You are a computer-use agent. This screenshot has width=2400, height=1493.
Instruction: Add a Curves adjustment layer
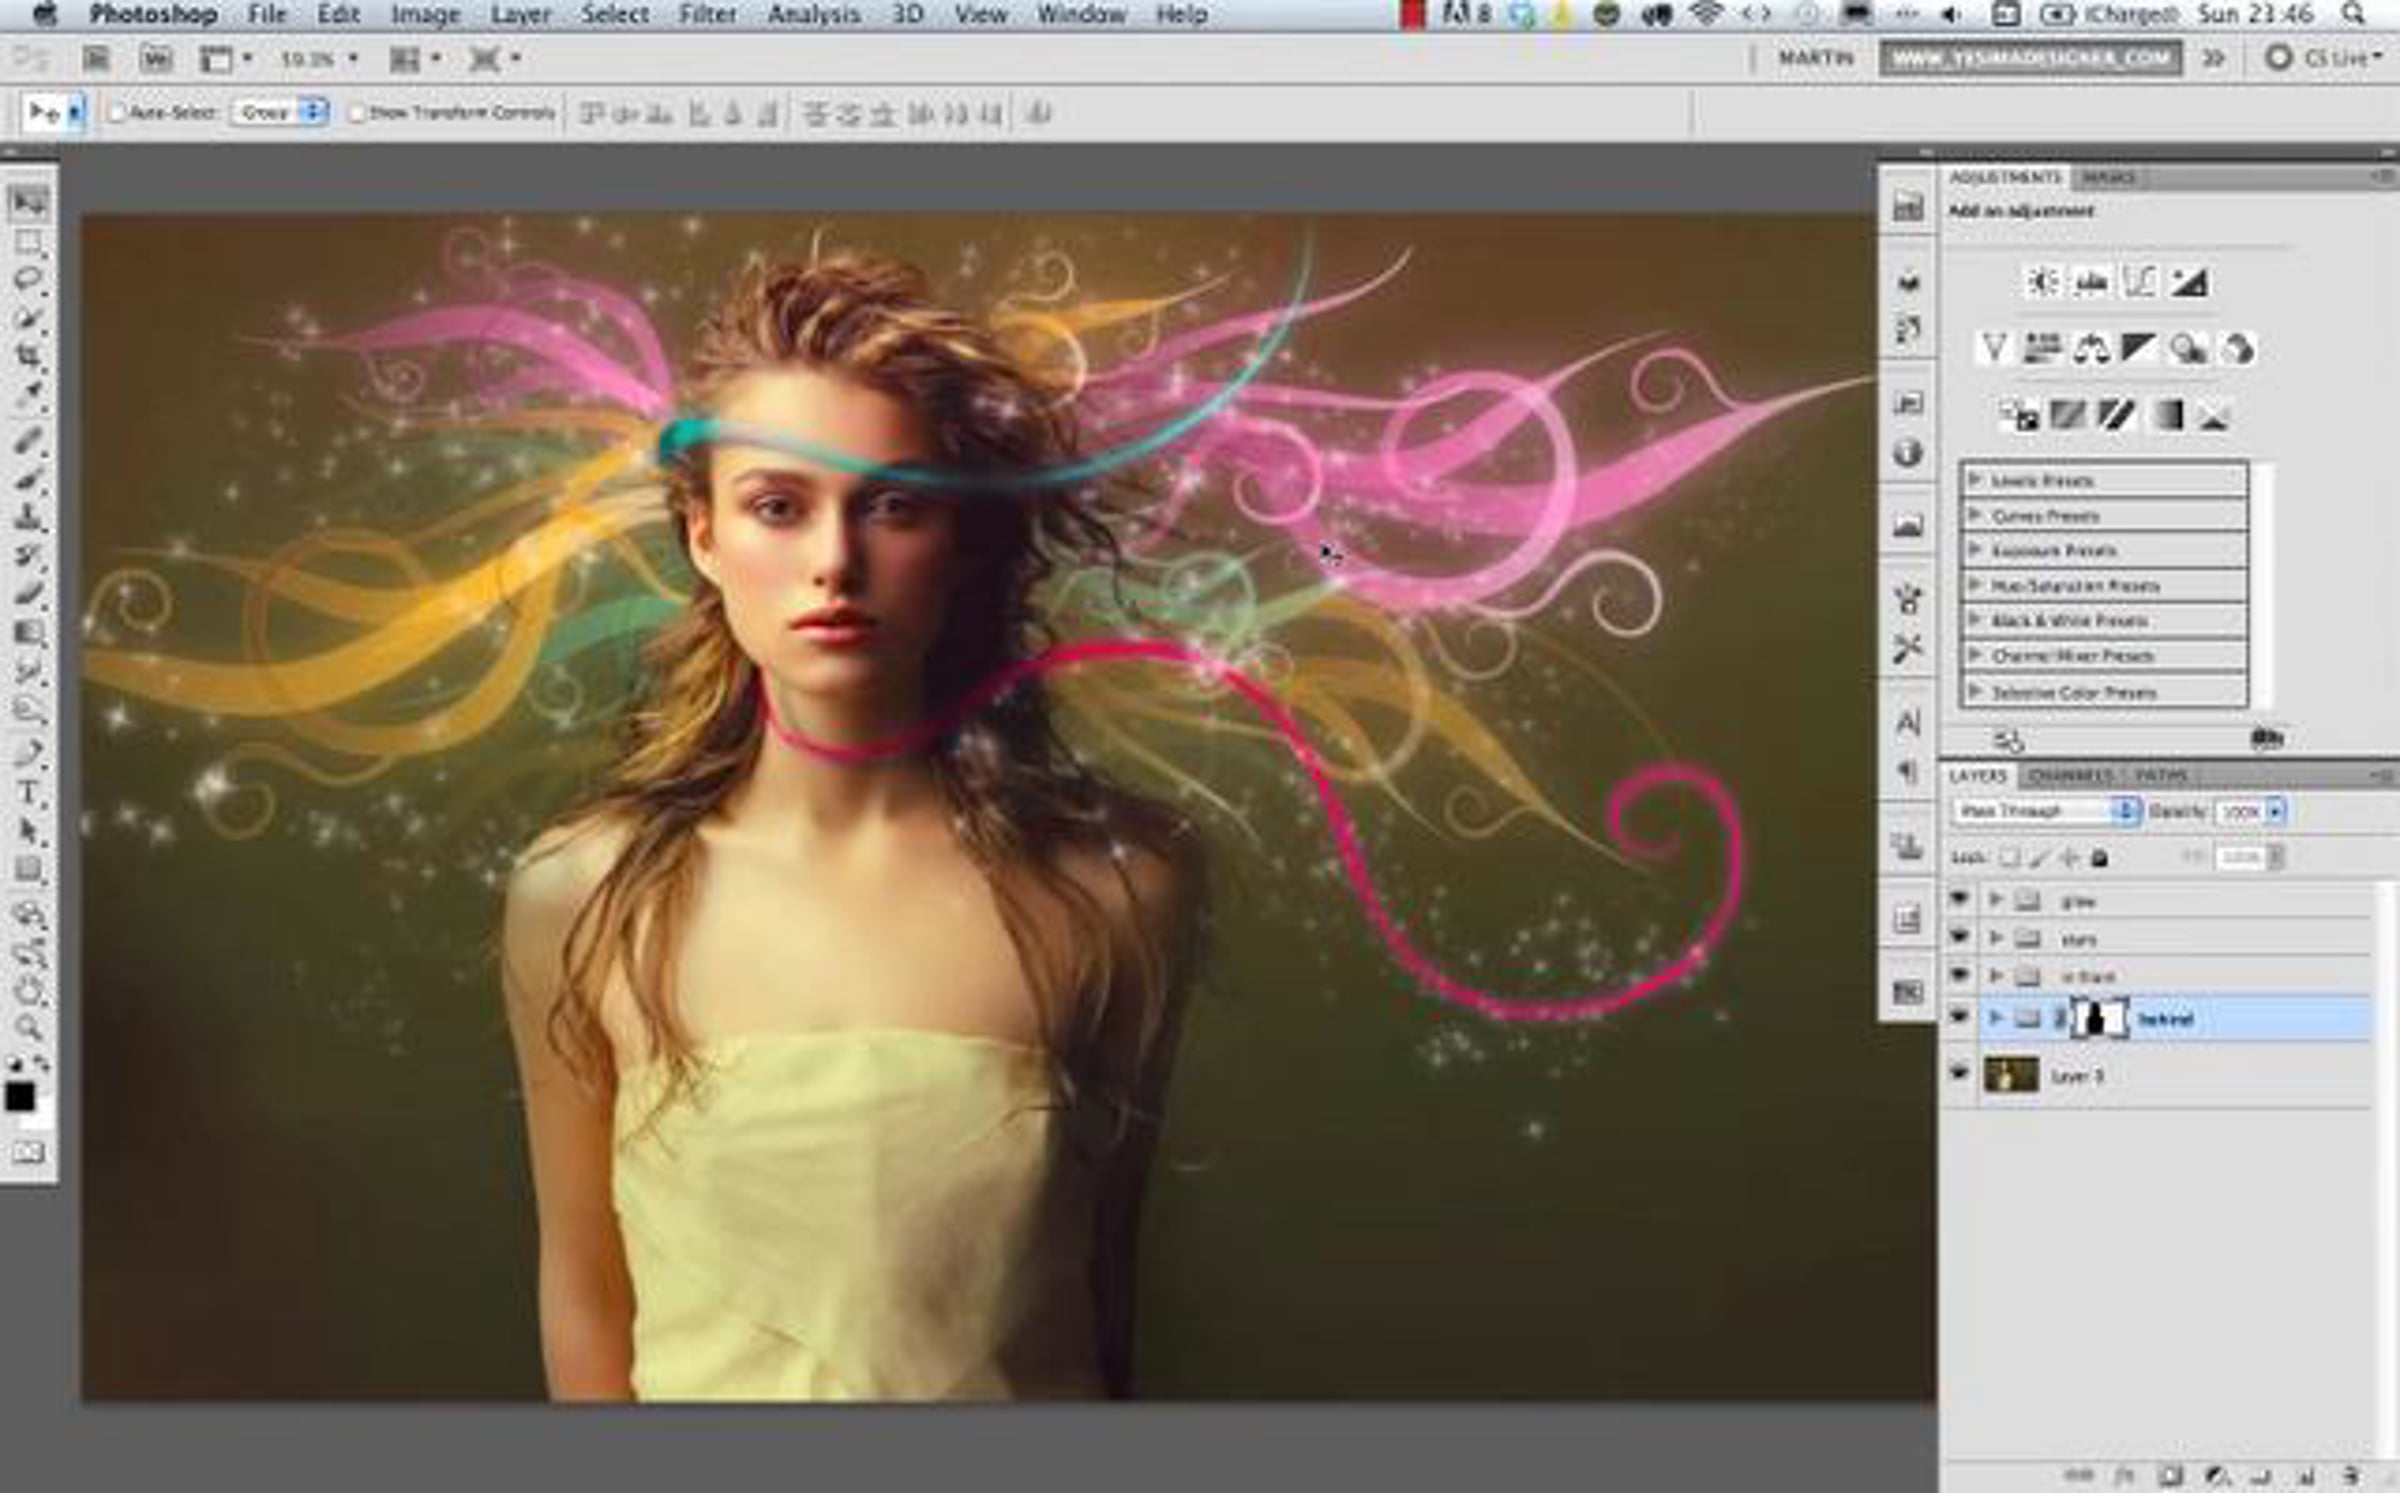2139,283
